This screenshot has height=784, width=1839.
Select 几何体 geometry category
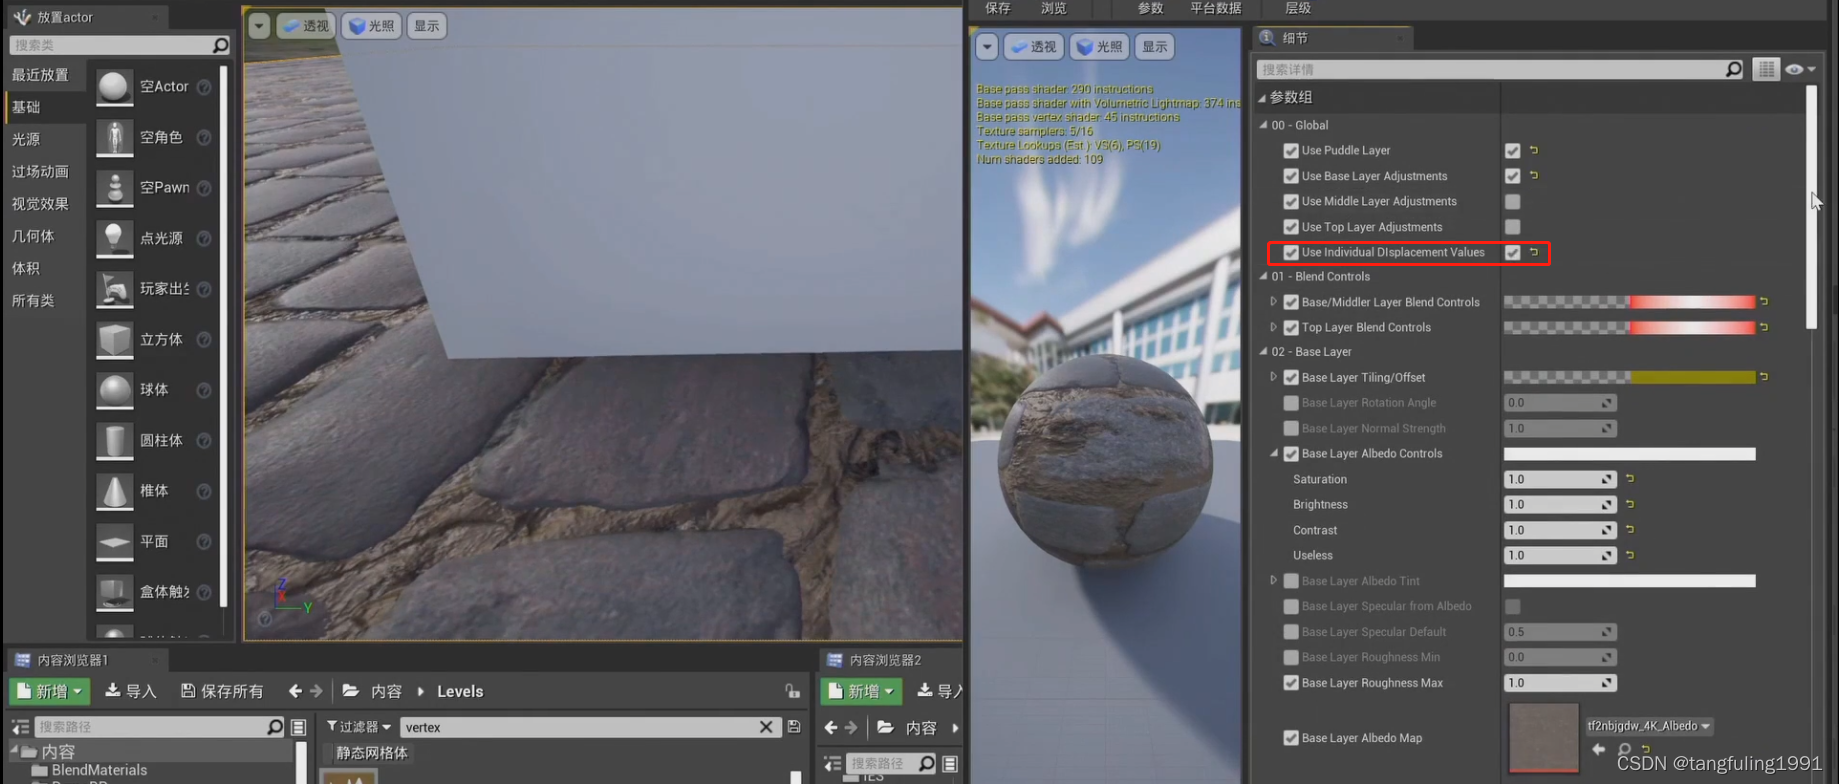[x=33, y=236]
